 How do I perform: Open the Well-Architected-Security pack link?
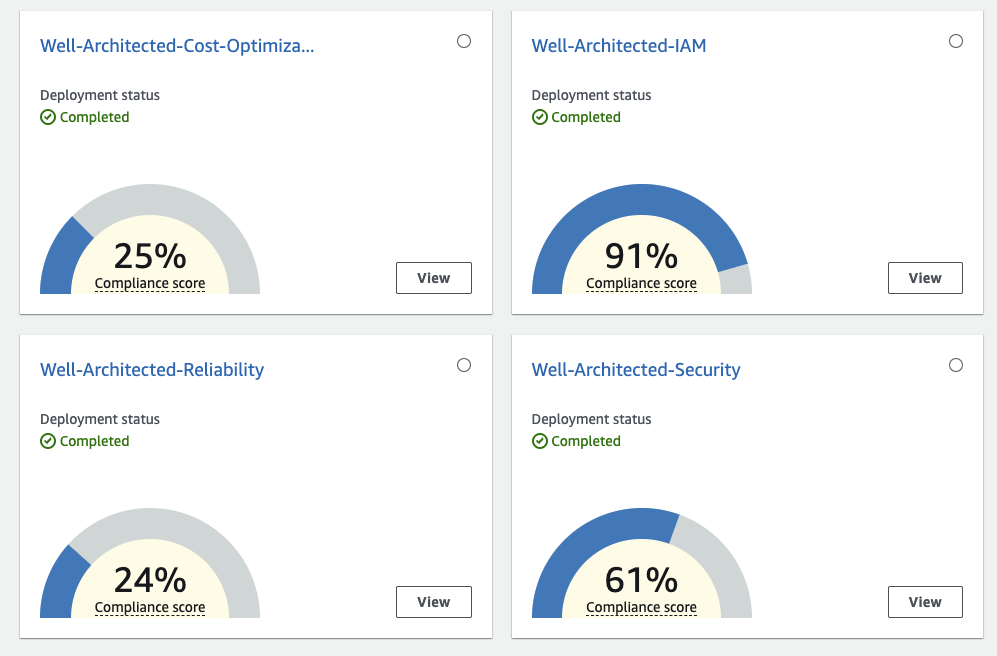coord(636,370)
